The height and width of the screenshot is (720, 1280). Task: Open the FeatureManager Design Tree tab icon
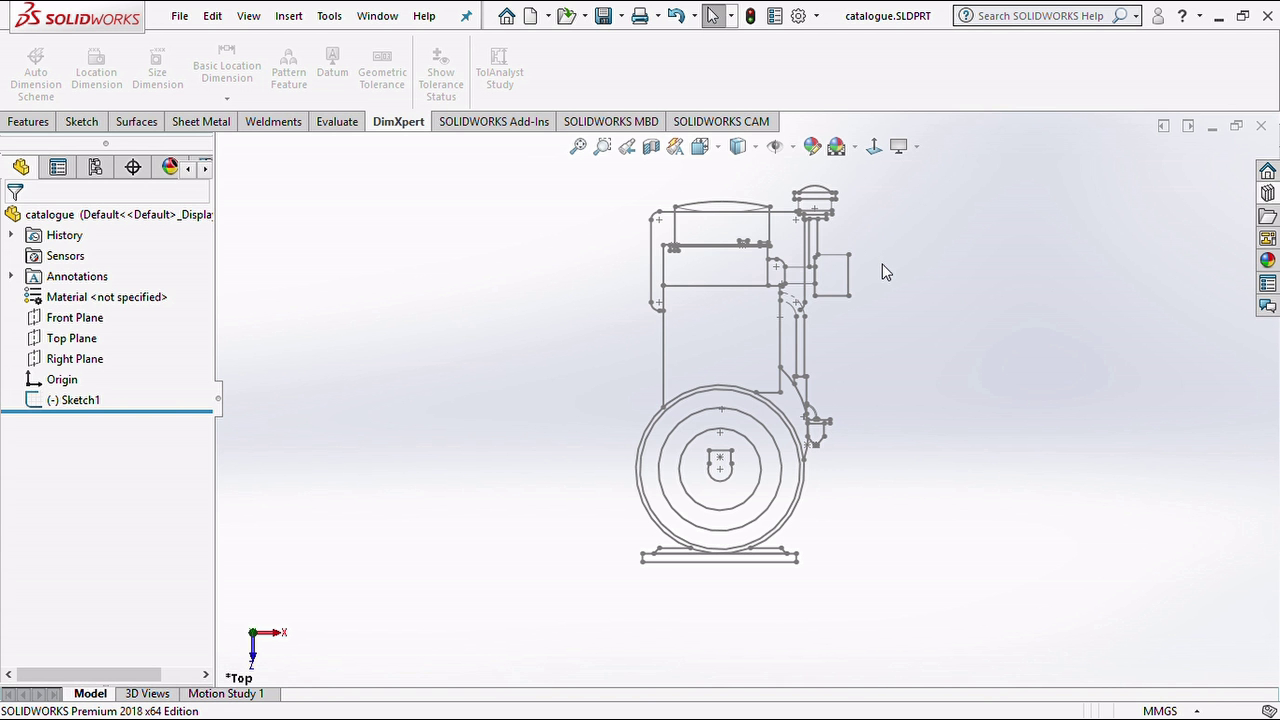(21, 167)
